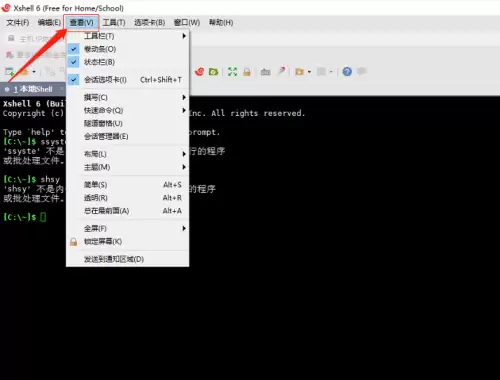Open the 工具(T) Tools menu

click(114, 22)
